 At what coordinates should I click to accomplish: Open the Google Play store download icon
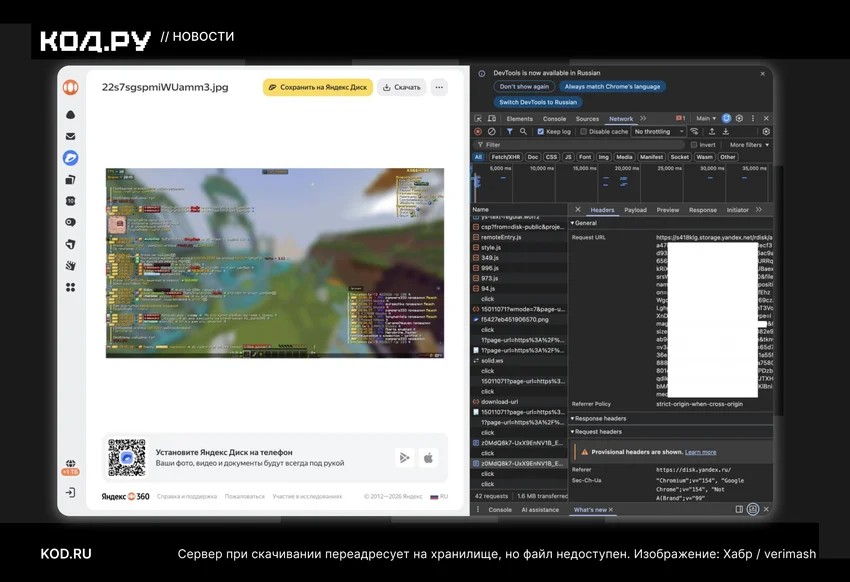point(404,458)
